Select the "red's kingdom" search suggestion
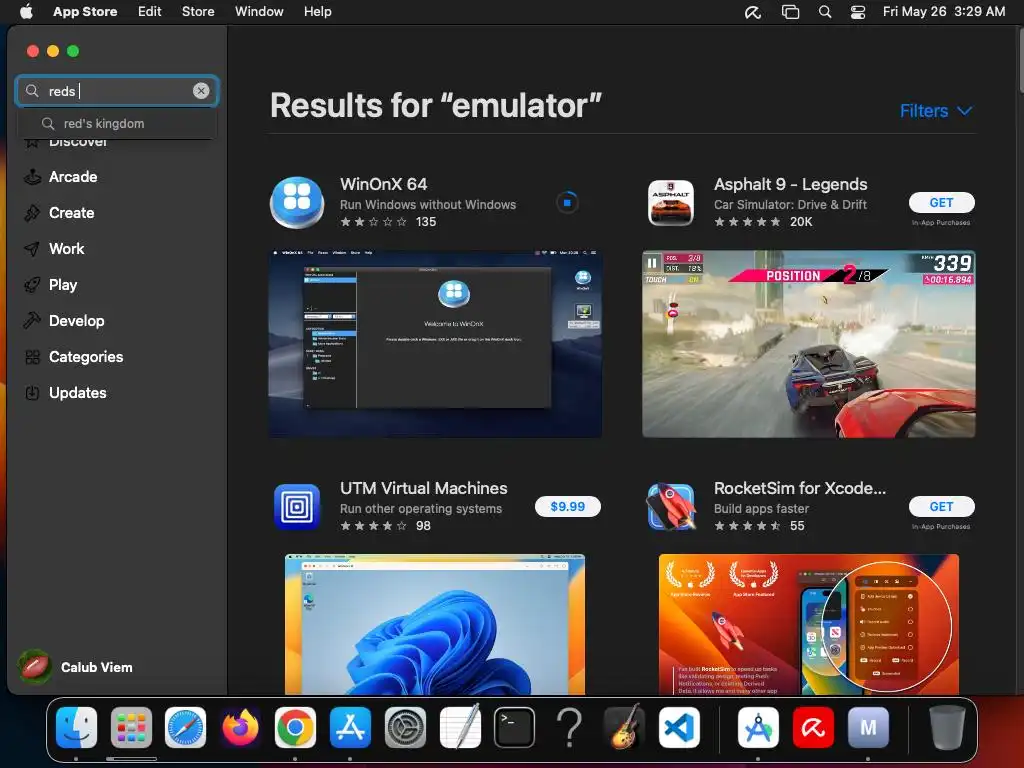 click(x=116, y=123)
